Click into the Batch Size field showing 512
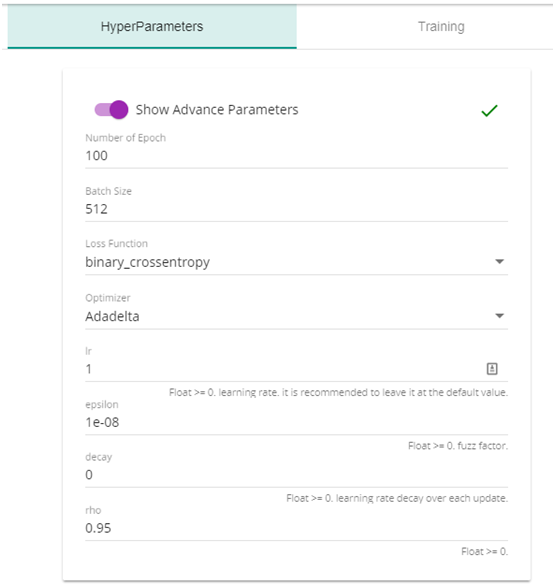Image resolution: width=555 pixels, height=587 pixels. [296, 209]
